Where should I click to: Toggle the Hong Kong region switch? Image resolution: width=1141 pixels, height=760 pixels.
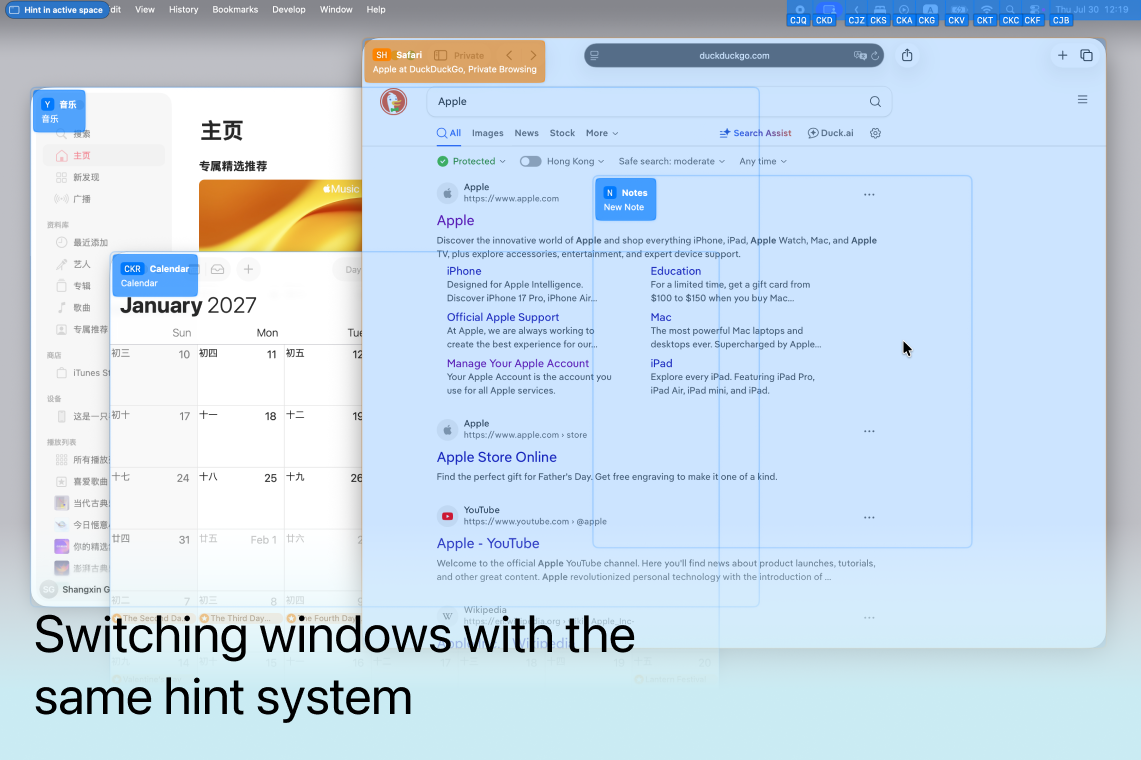tap(530, 162)
